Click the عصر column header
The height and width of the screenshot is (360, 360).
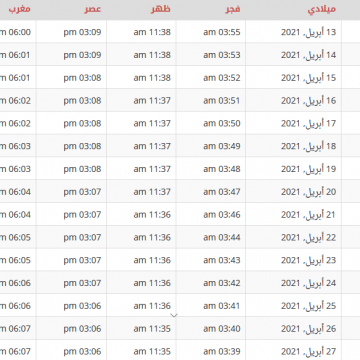pos(92,9)
